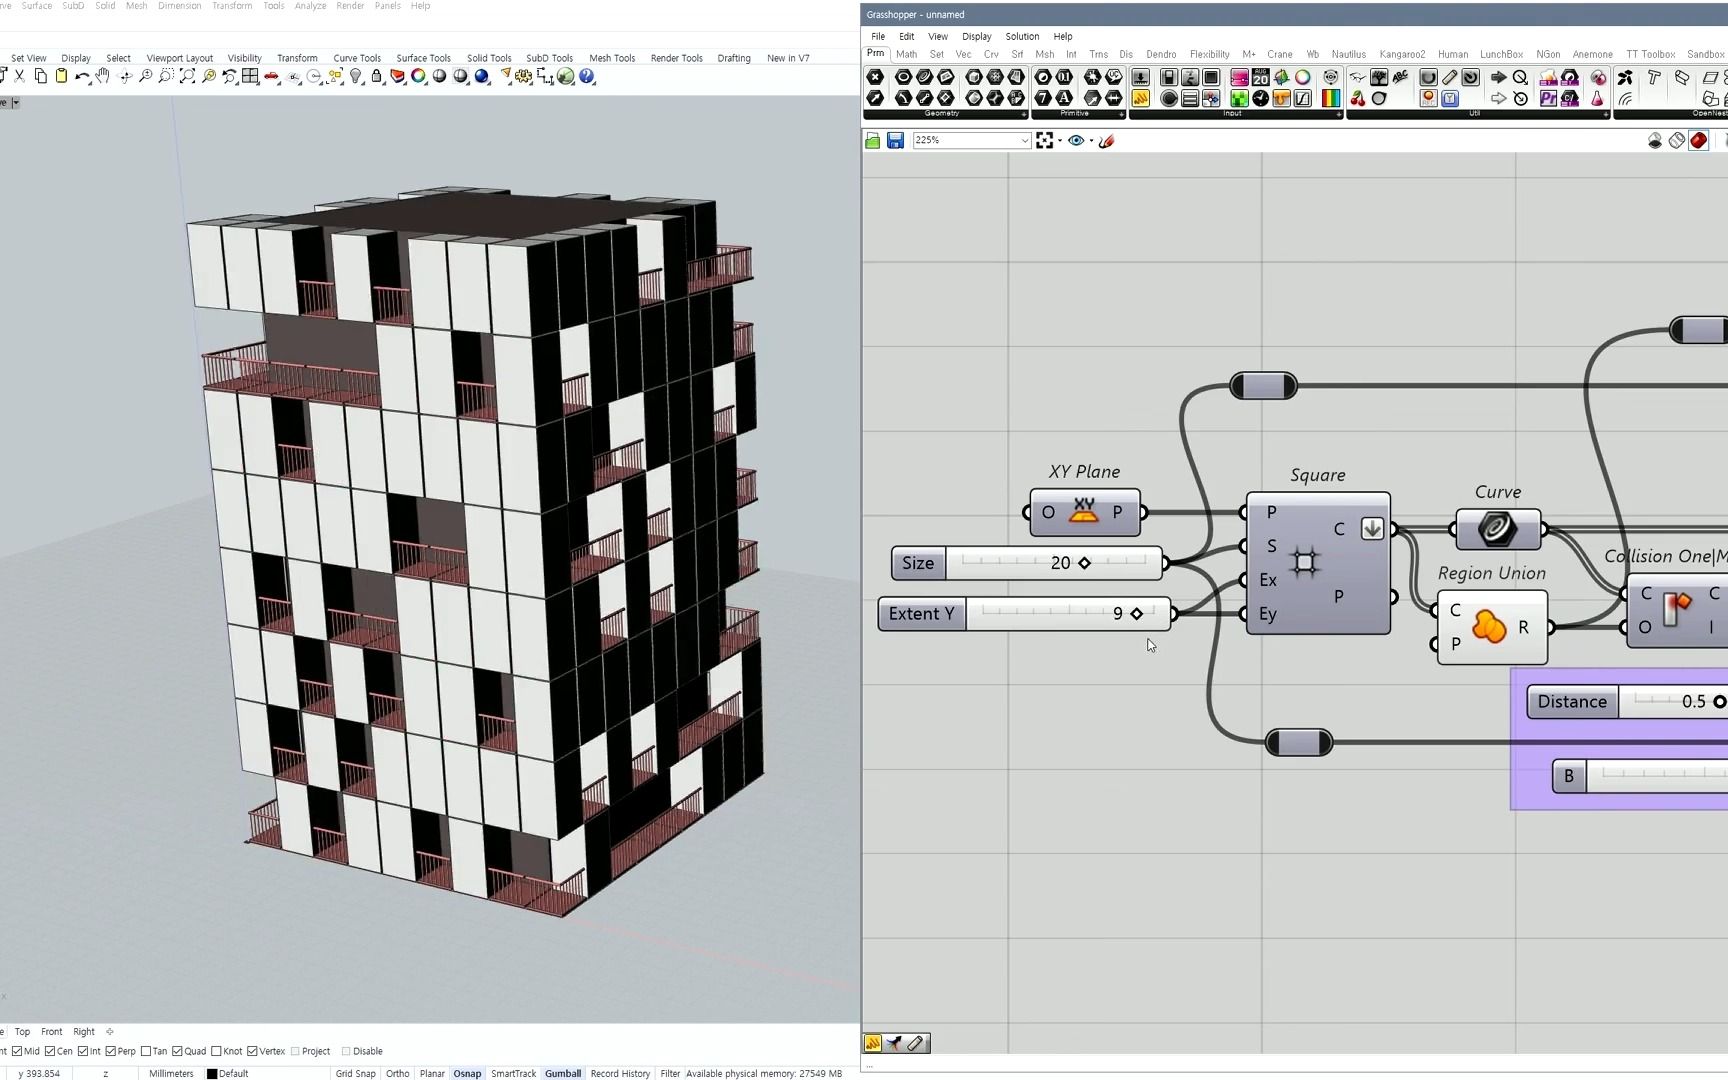The height and width of the screenshot is (1080, 1728).
Task: Expand the Geometry panel in Params ribbon
Action: point(1023,114)
